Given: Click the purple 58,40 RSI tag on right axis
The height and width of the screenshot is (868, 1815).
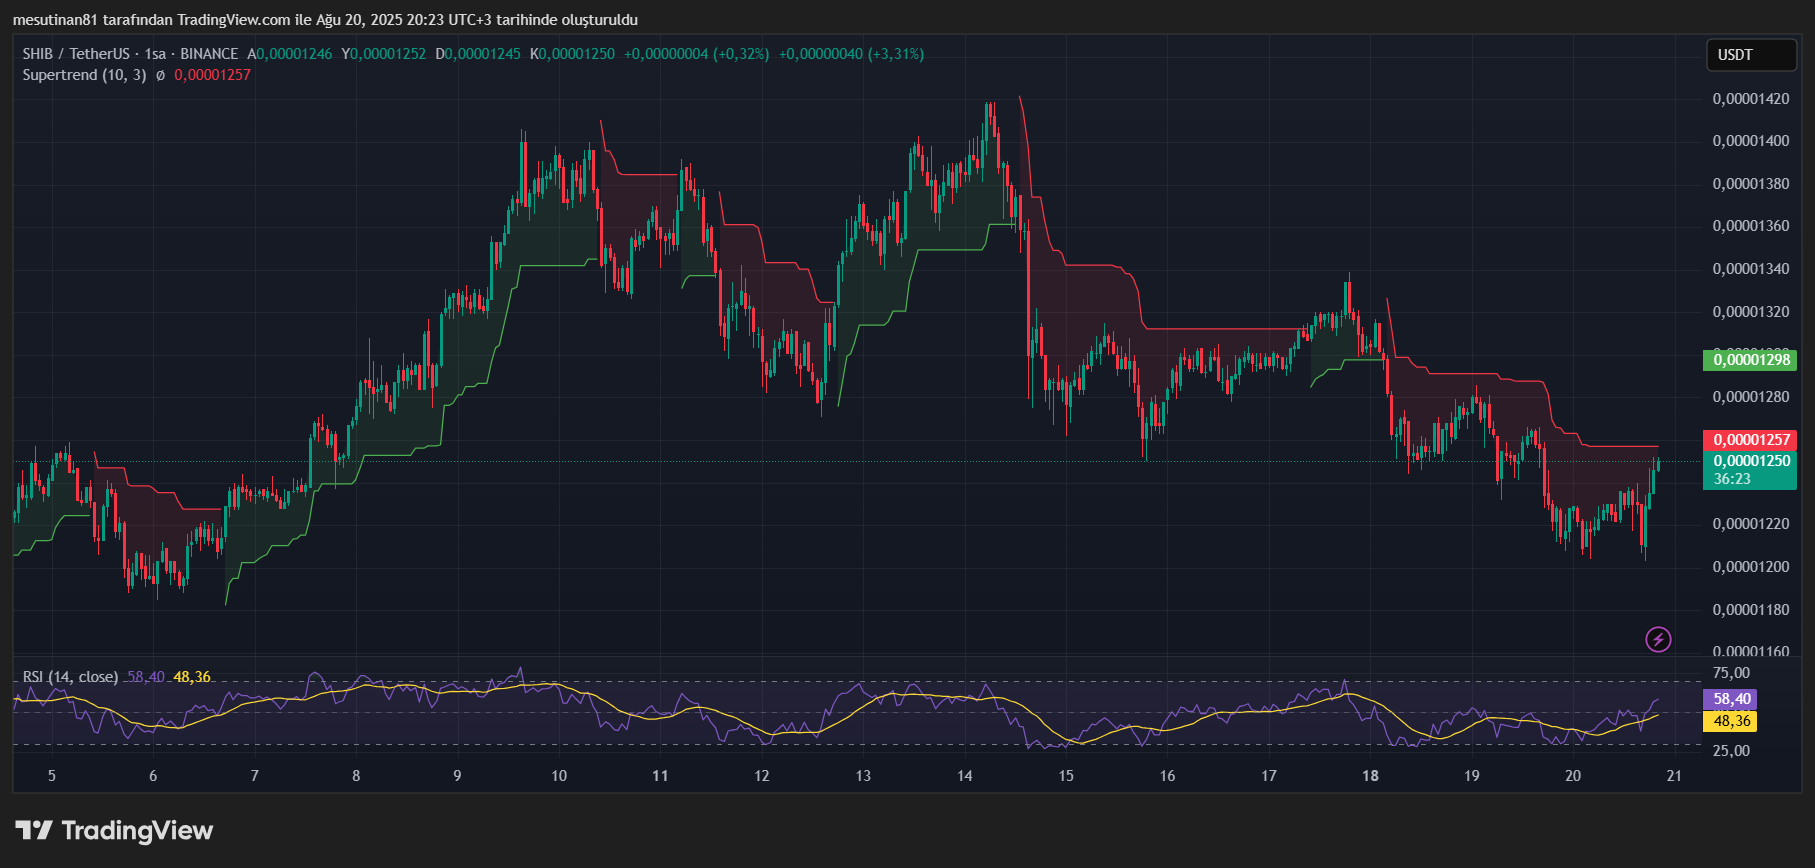Looking at the screenshot, I should pos(1732,699).
